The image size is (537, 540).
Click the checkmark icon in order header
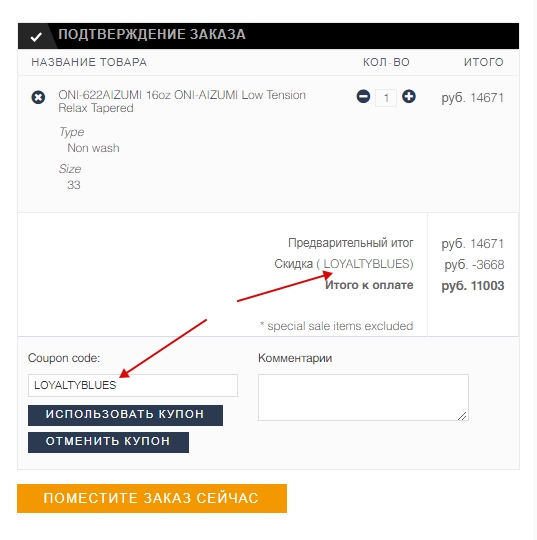click(x=36, y=37)
